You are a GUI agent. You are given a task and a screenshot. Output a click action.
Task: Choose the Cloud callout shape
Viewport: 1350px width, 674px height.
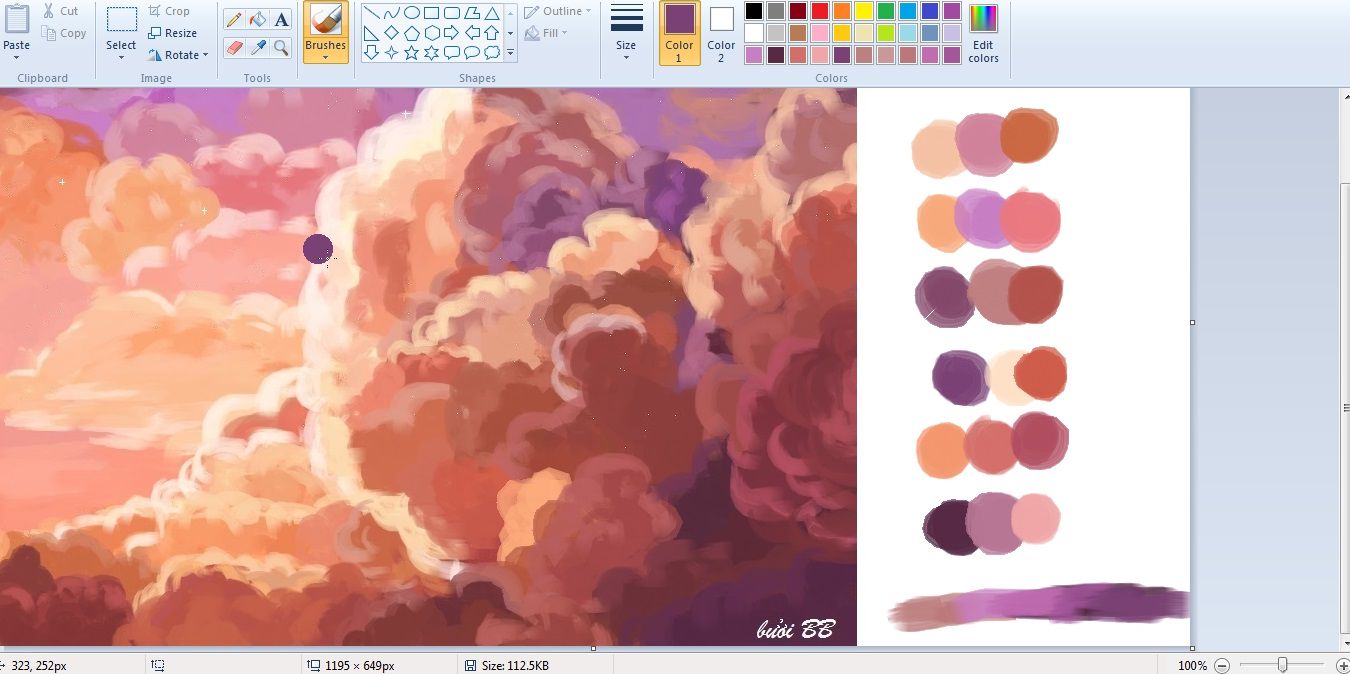(x=491, y=52)
